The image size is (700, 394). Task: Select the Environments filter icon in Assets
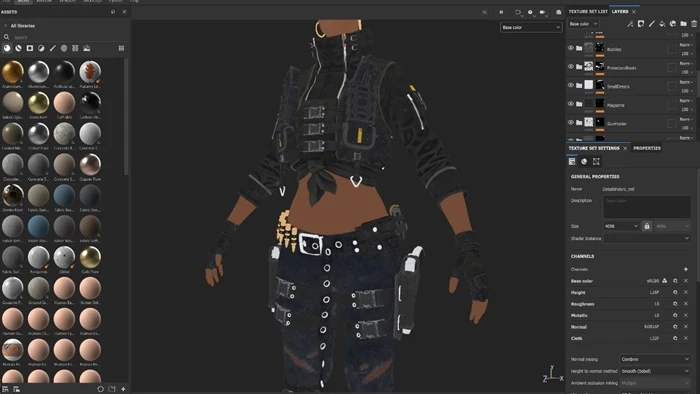[x=87, y=48]
